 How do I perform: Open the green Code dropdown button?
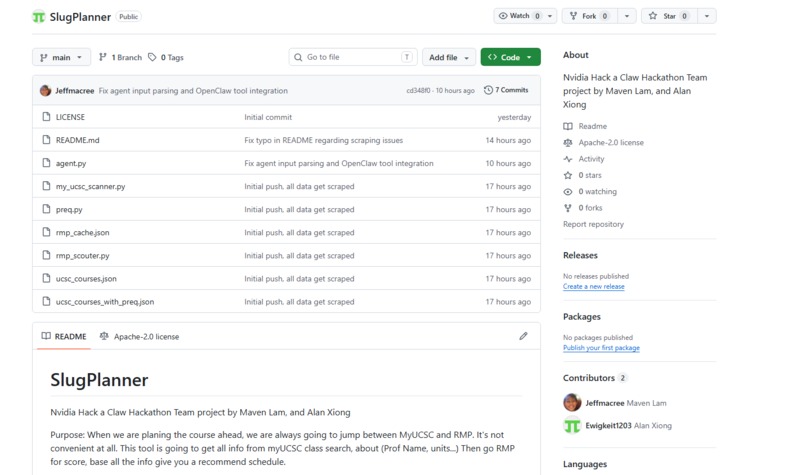[x=510, y=57]
